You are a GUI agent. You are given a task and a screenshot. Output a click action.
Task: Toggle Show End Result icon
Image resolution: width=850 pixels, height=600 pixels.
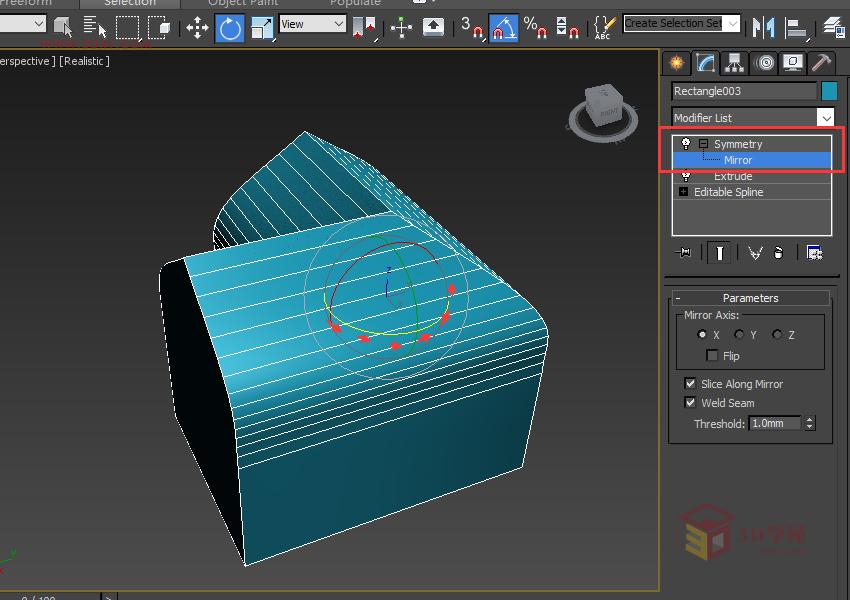pos(719,253)
